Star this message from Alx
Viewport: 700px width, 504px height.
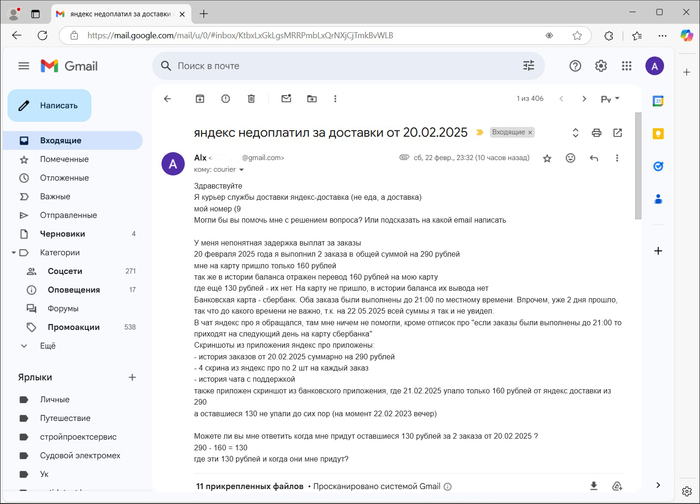coord(547,158)
